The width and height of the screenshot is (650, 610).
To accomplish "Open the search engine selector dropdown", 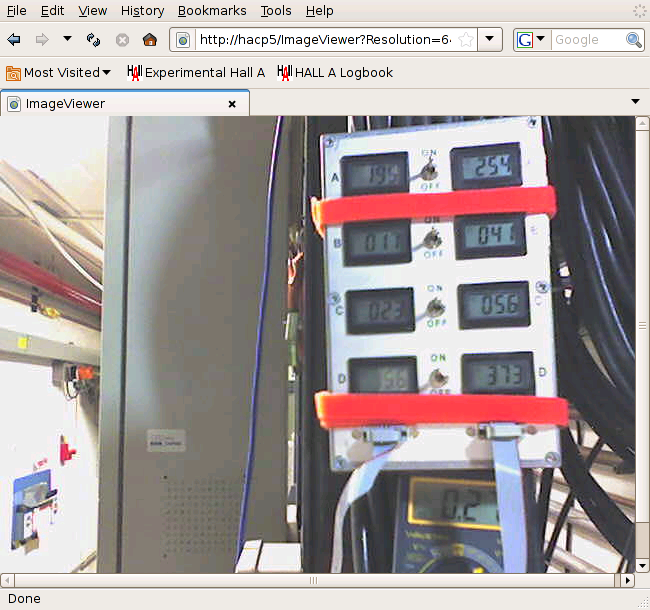I will click(531, 40).
